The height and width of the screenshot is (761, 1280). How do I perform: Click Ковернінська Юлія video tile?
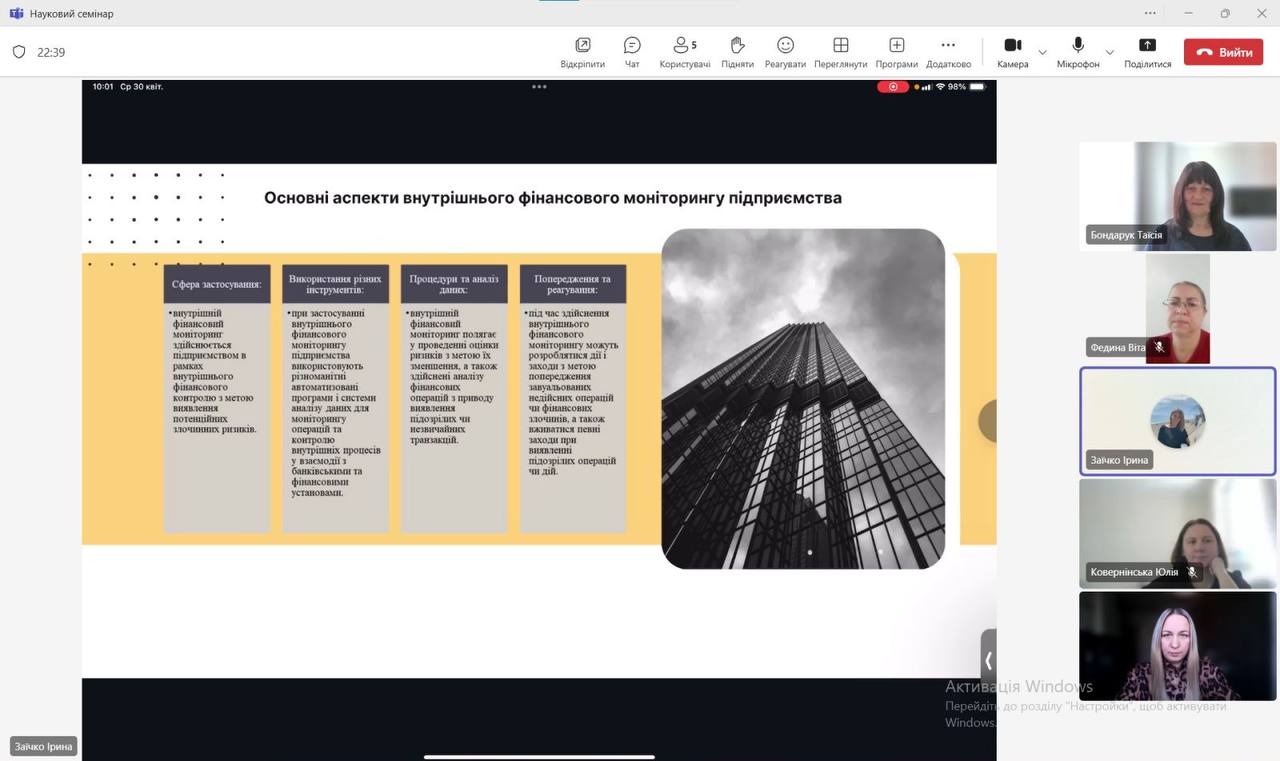tap(1177, 534)
